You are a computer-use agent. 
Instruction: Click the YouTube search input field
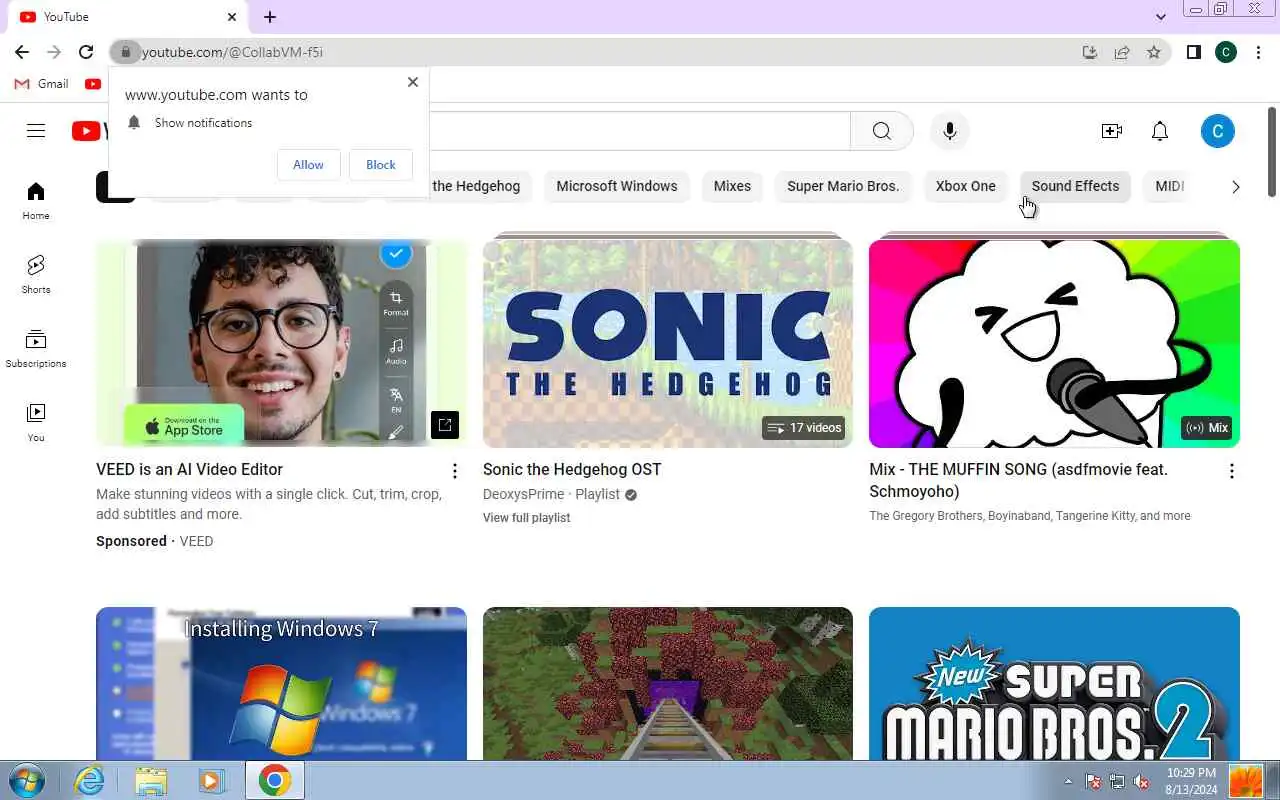pyautogui.click(x=640, y=131)
